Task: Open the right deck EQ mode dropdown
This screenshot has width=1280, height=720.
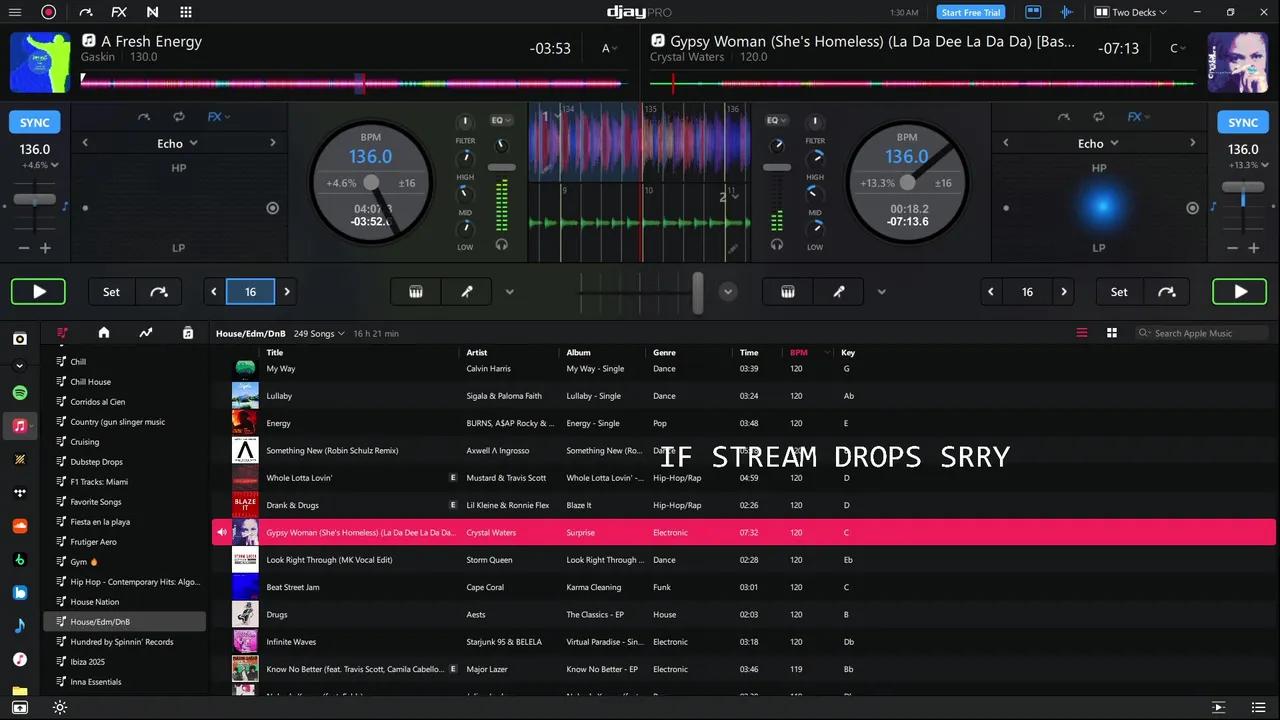Action: (776, 120)
